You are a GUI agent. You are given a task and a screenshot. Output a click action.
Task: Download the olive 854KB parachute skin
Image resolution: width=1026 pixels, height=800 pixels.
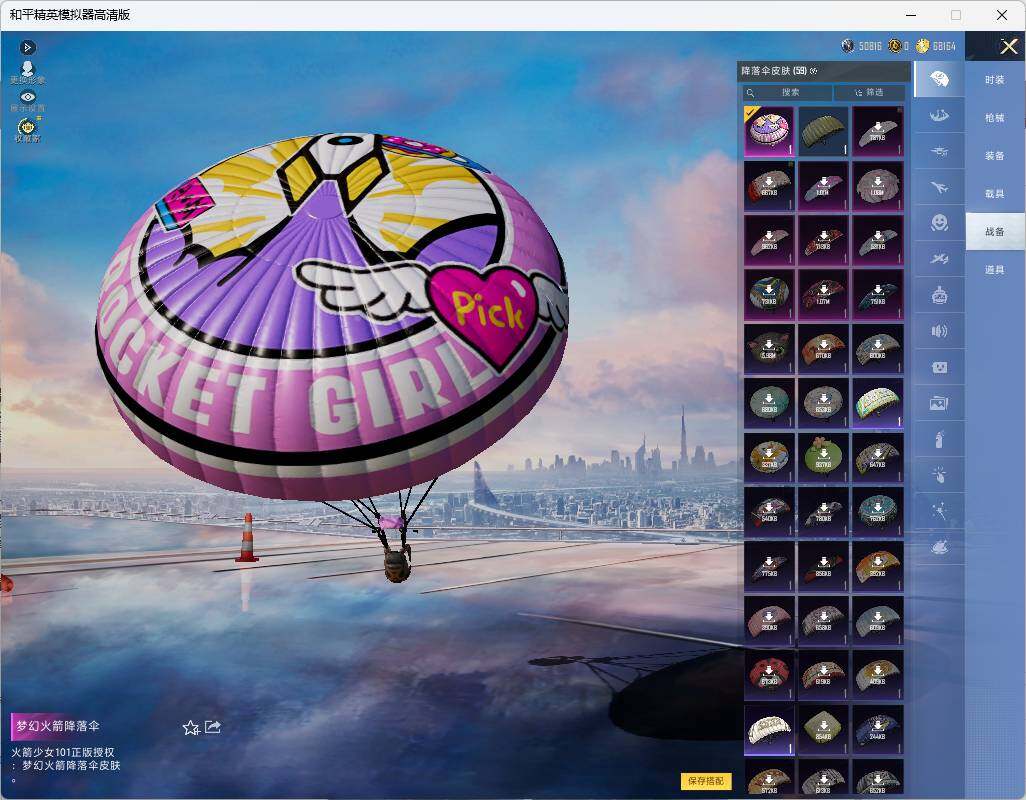pos(823,729)
